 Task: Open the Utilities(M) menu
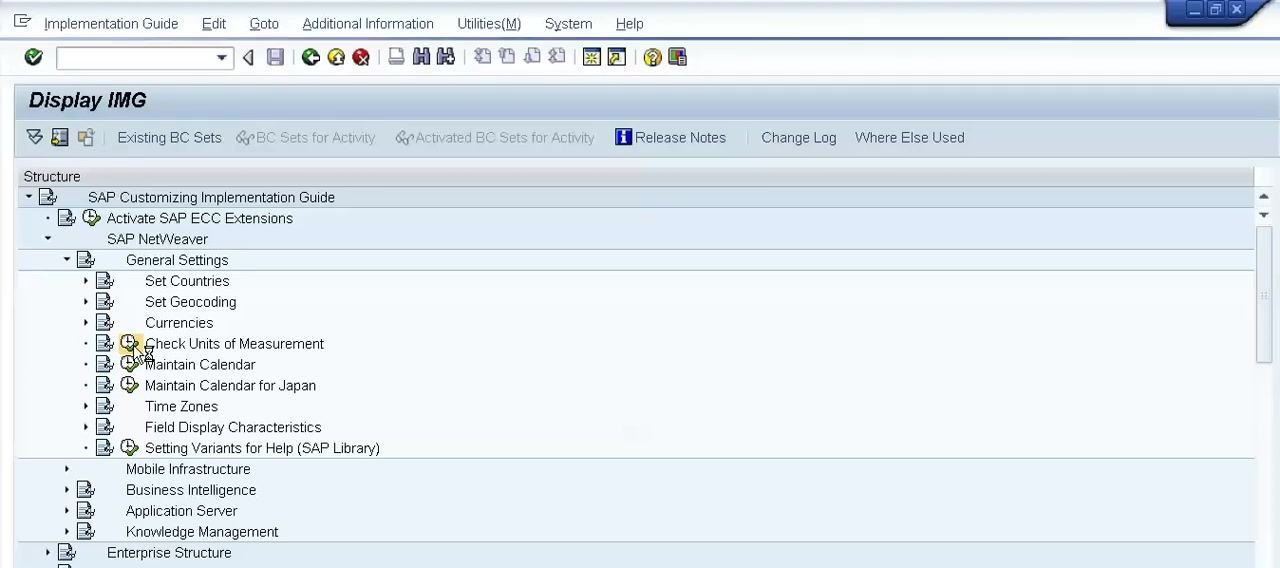[489, 23]
